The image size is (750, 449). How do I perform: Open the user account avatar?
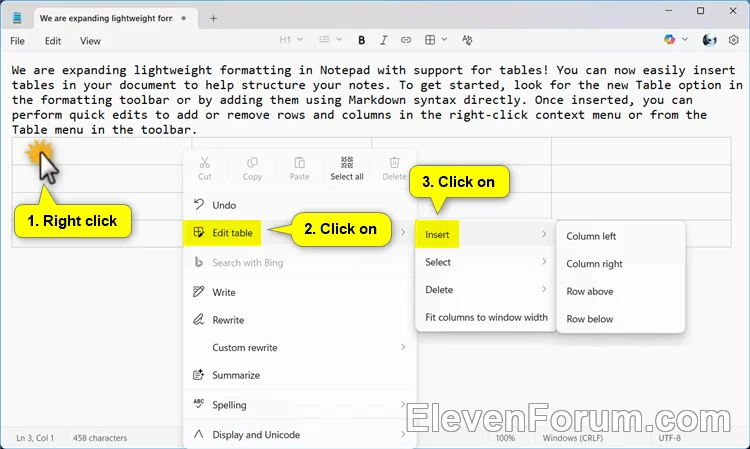[x=709, y=40]
